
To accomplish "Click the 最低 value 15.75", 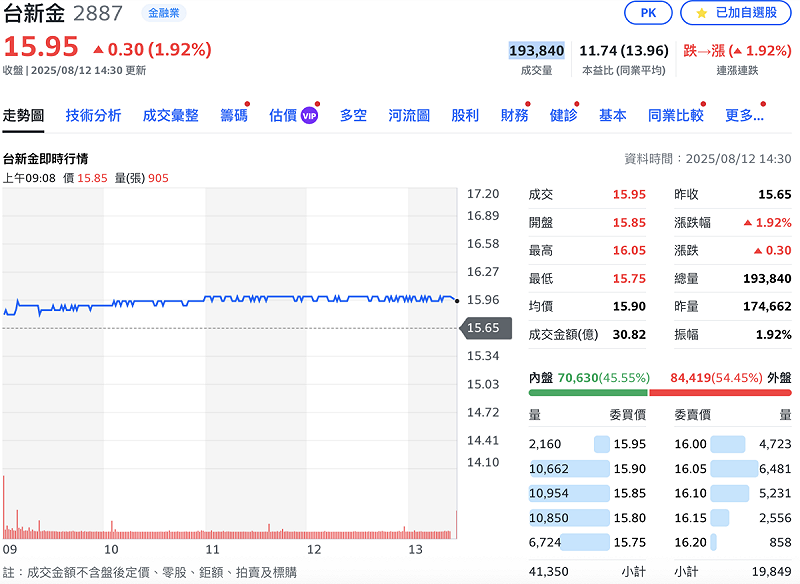I will 629,278.
